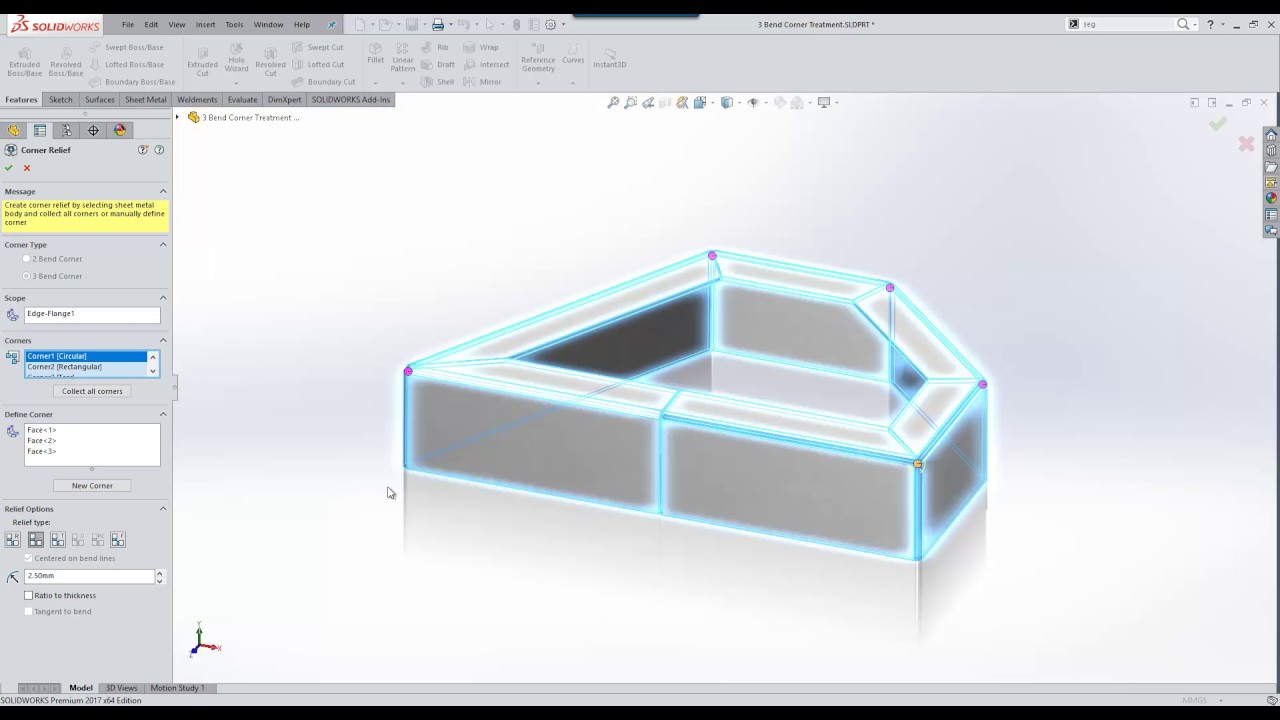Collapse the Corner Type section

163,244
